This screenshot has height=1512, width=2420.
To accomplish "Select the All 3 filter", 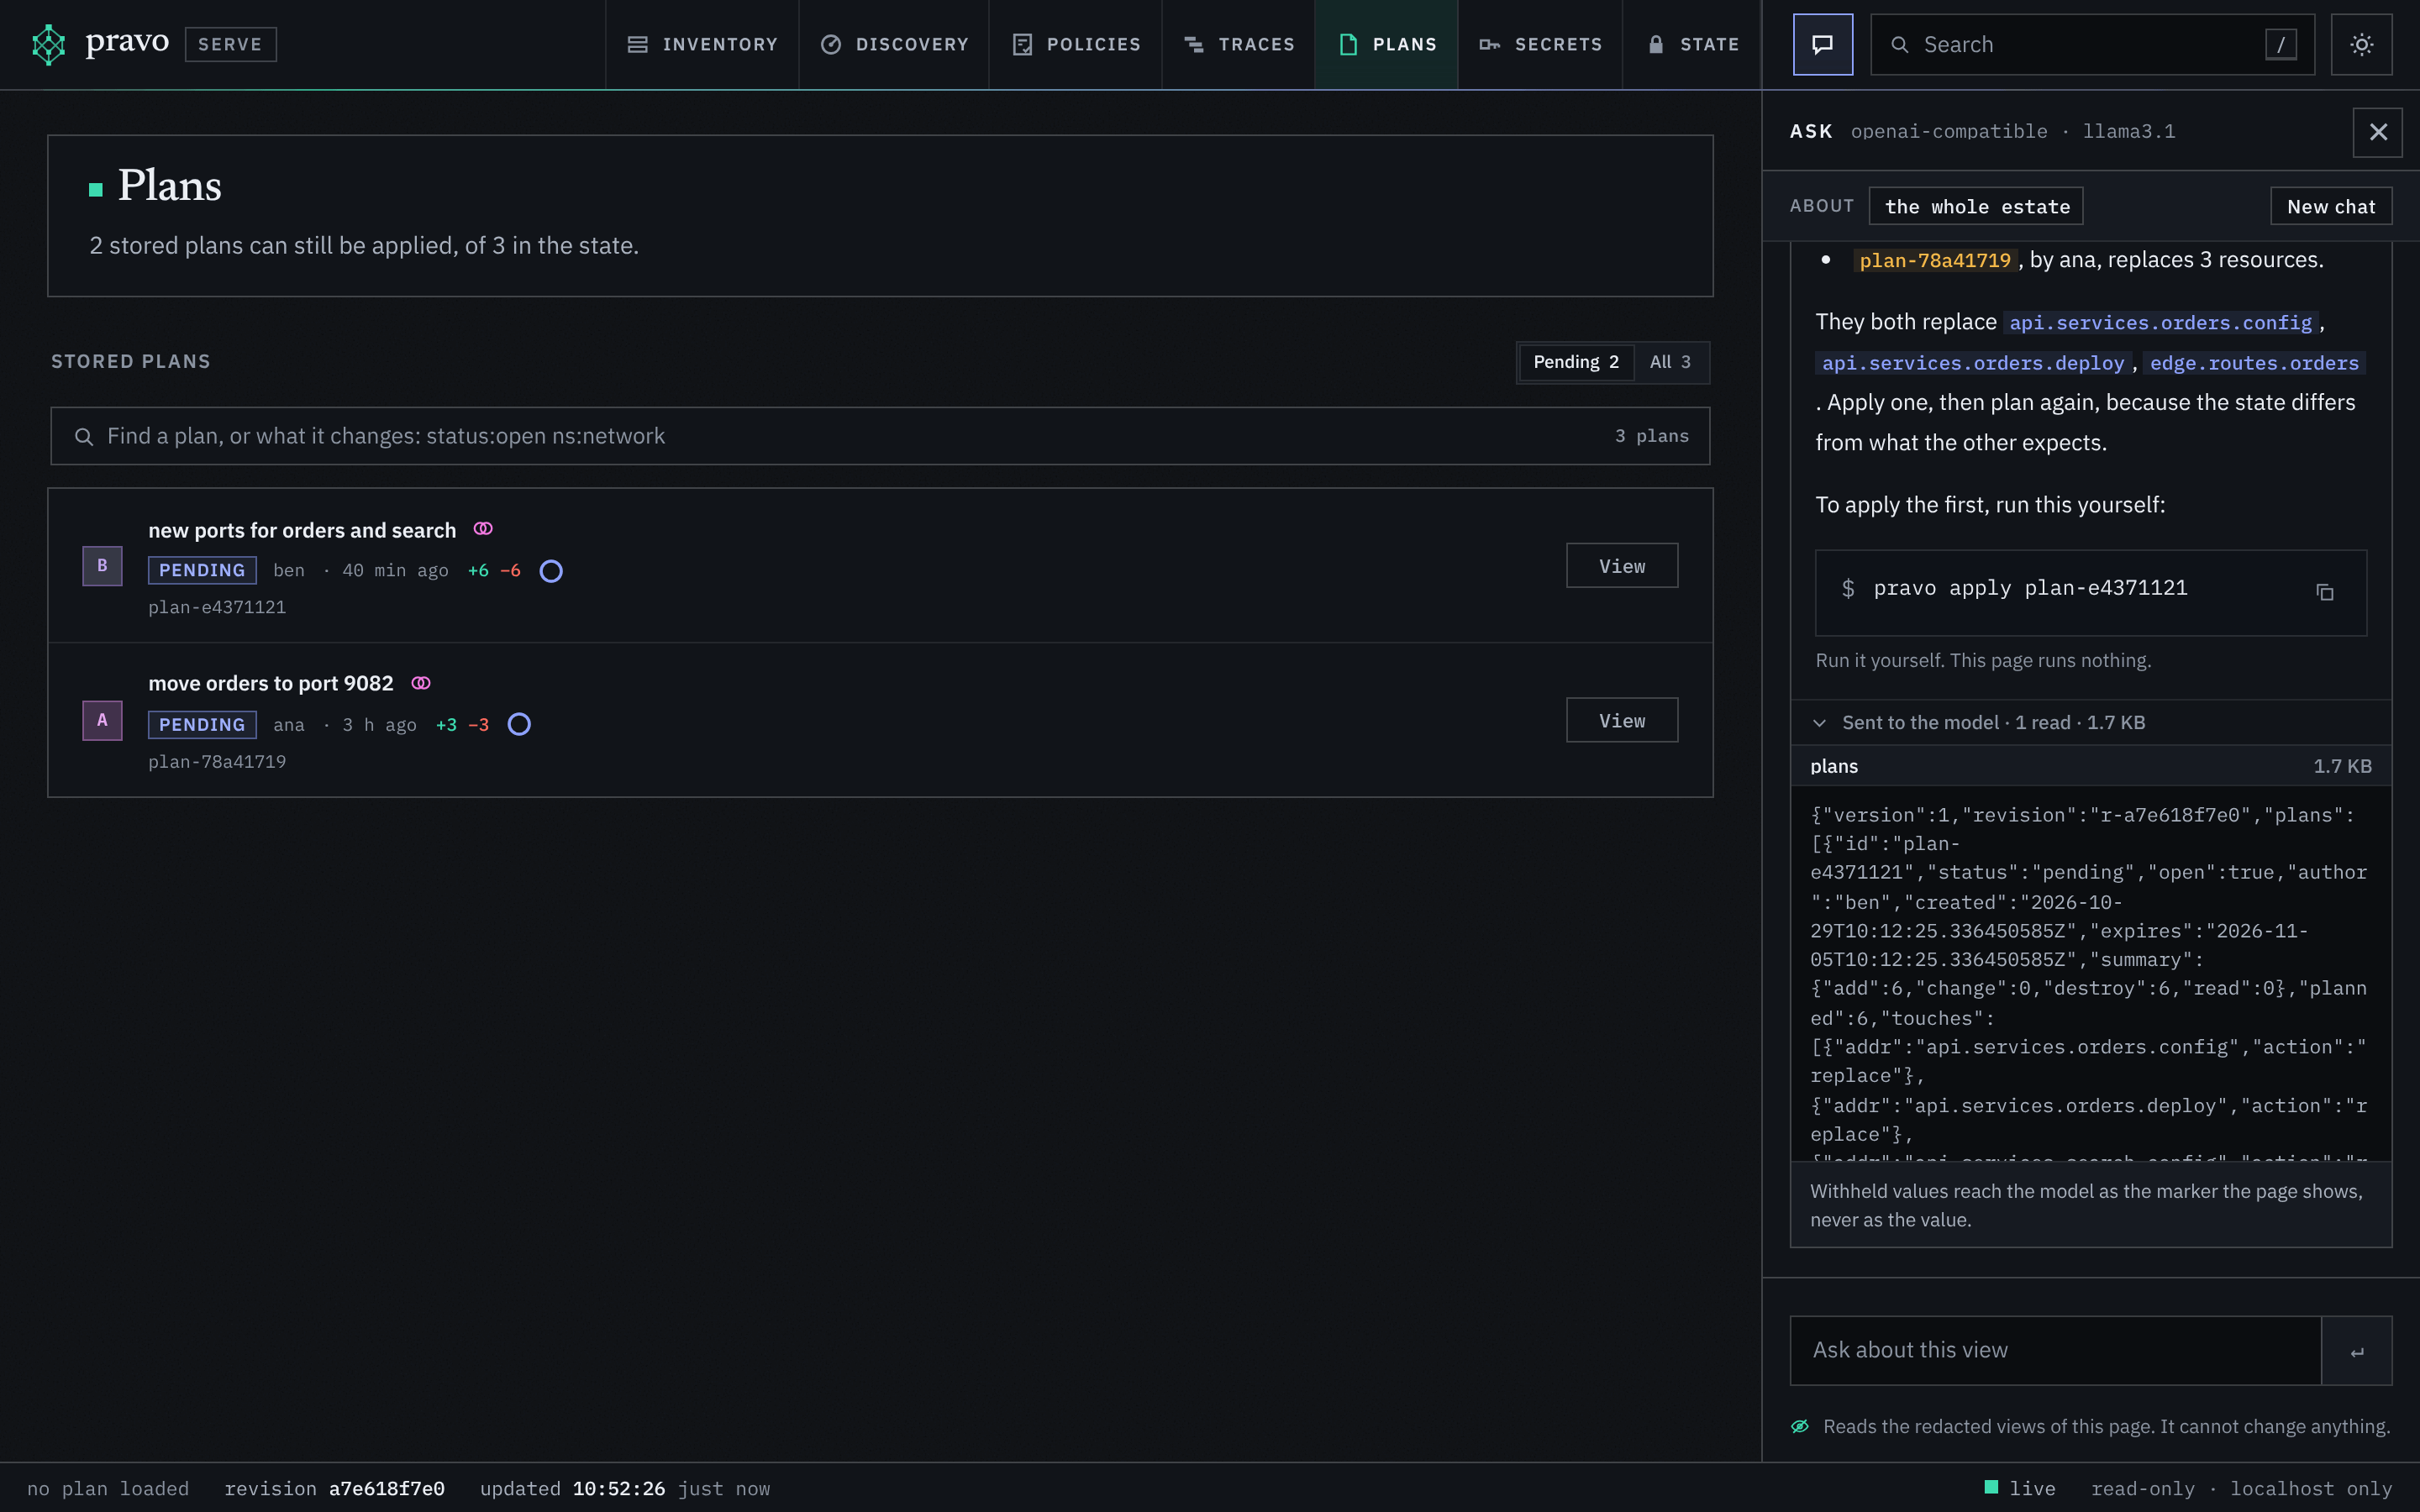I will pos(1670,362).
